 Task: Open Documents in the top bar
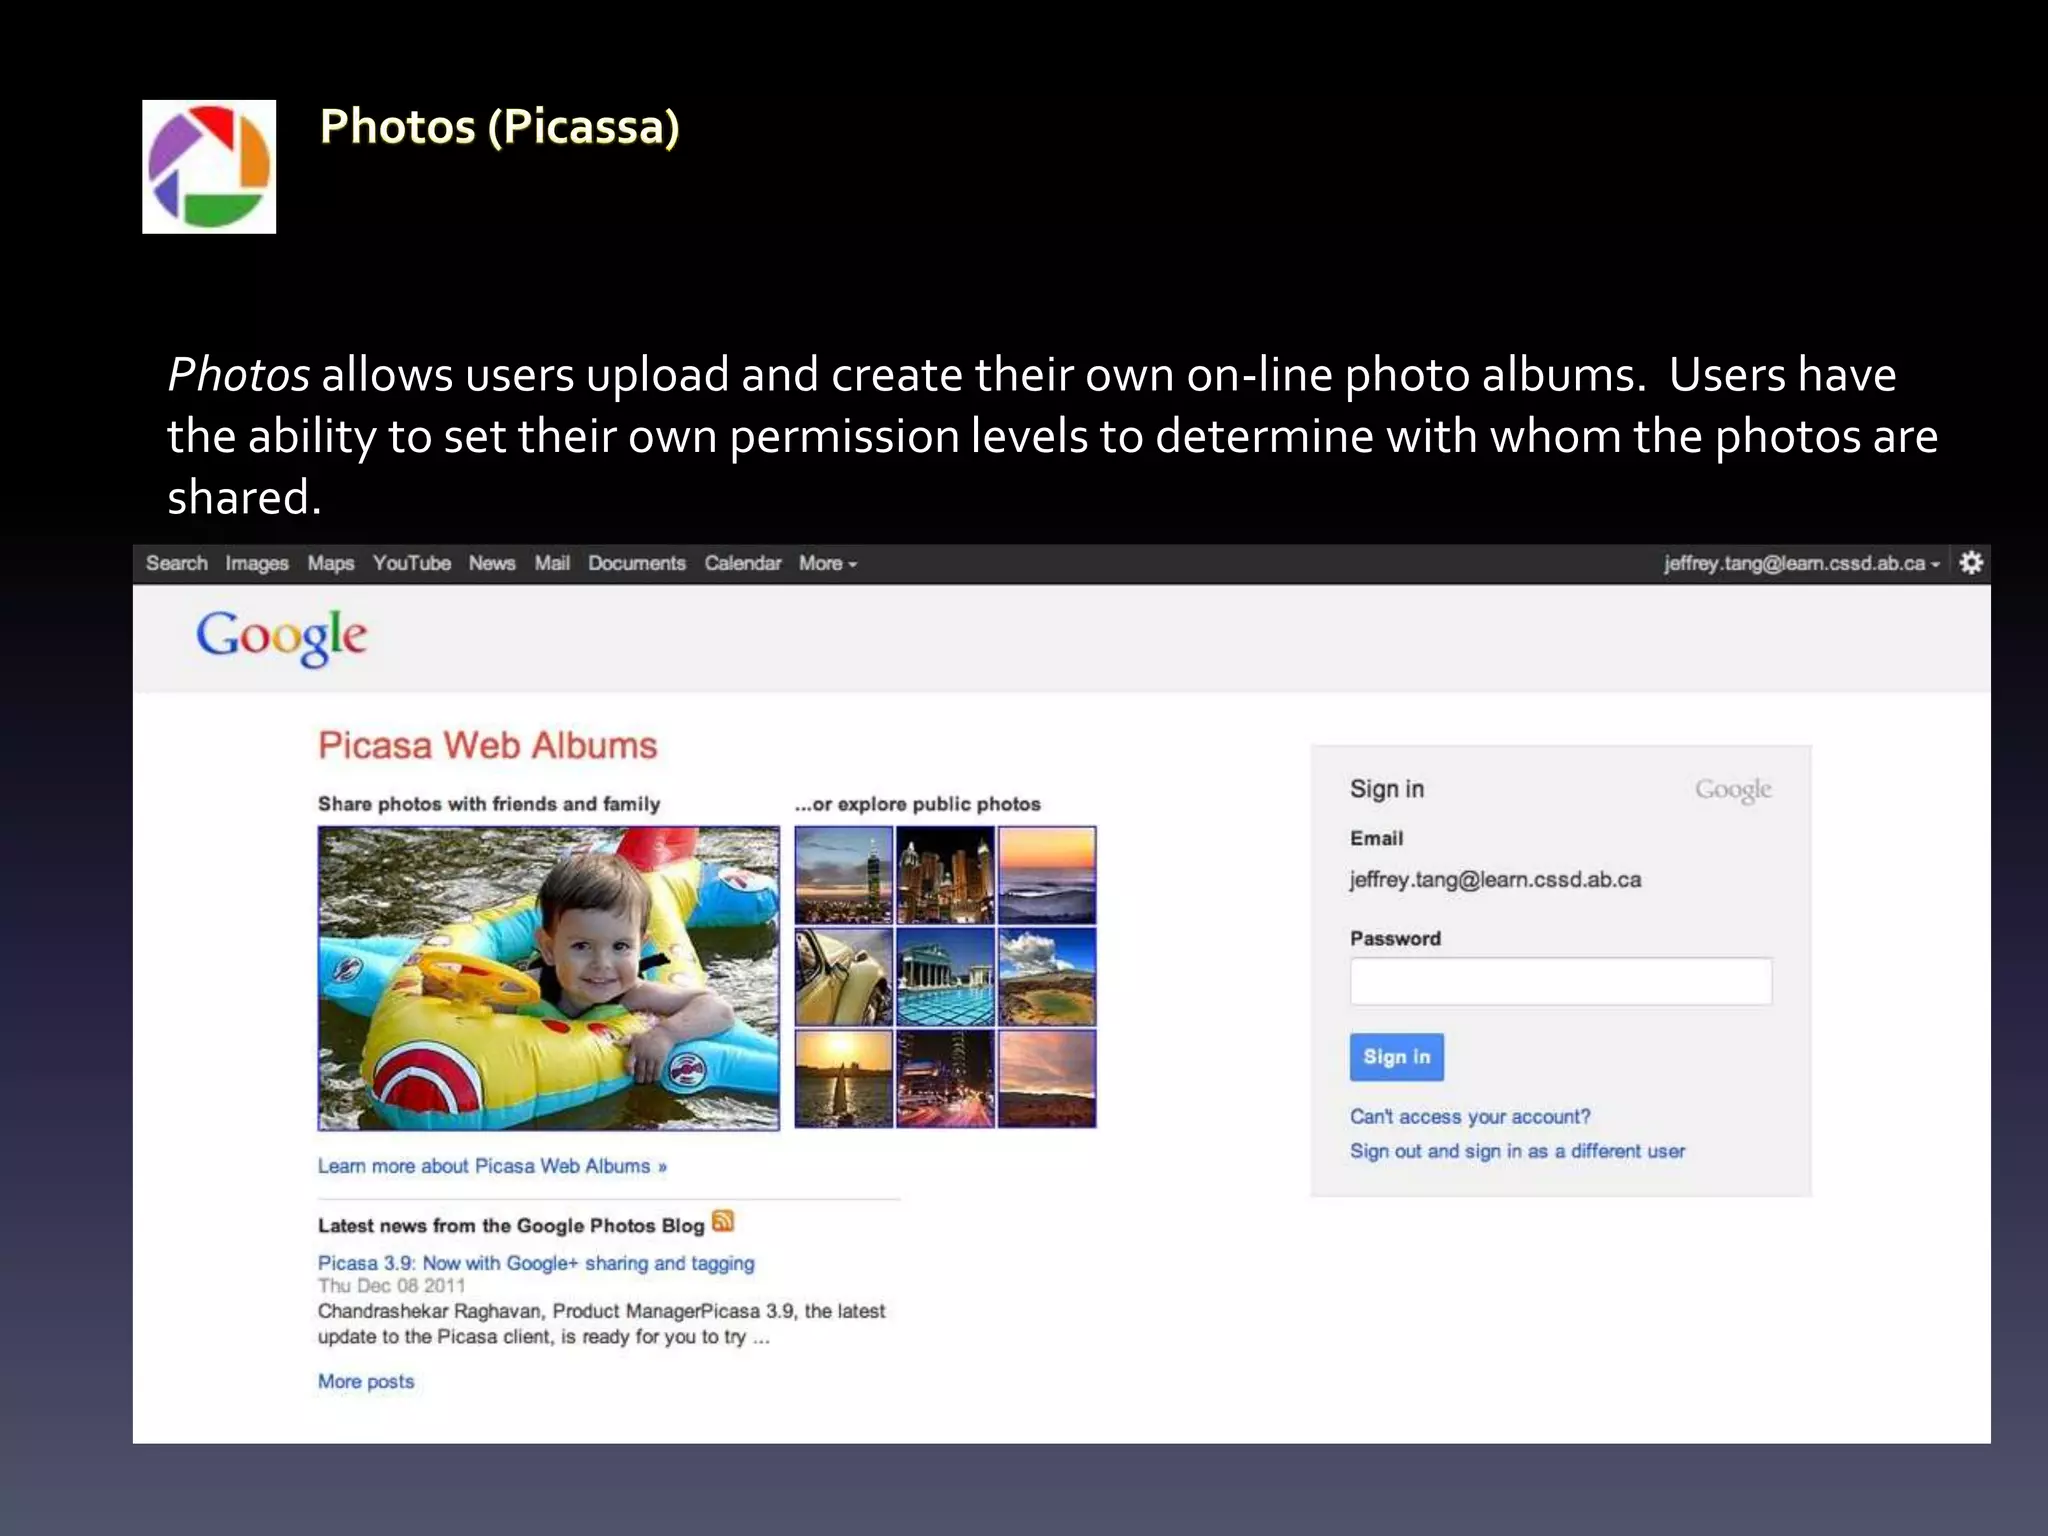click(x=637, y=563)
